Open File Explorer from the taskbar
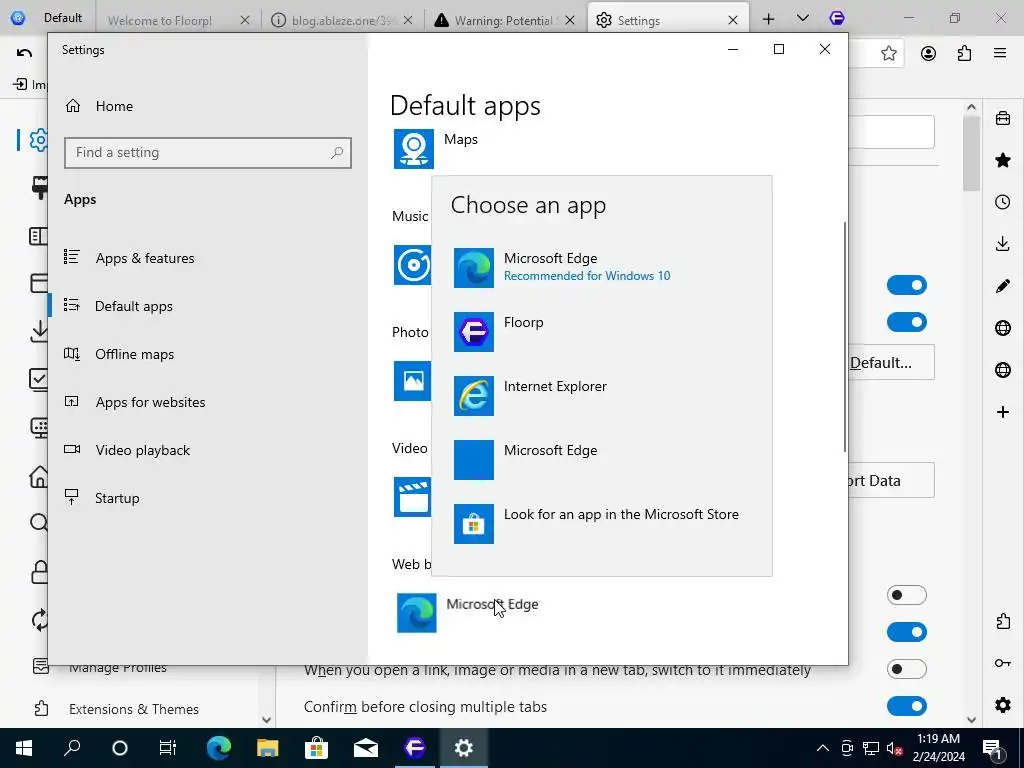1024x768 pixels. (x=267, y=748)
